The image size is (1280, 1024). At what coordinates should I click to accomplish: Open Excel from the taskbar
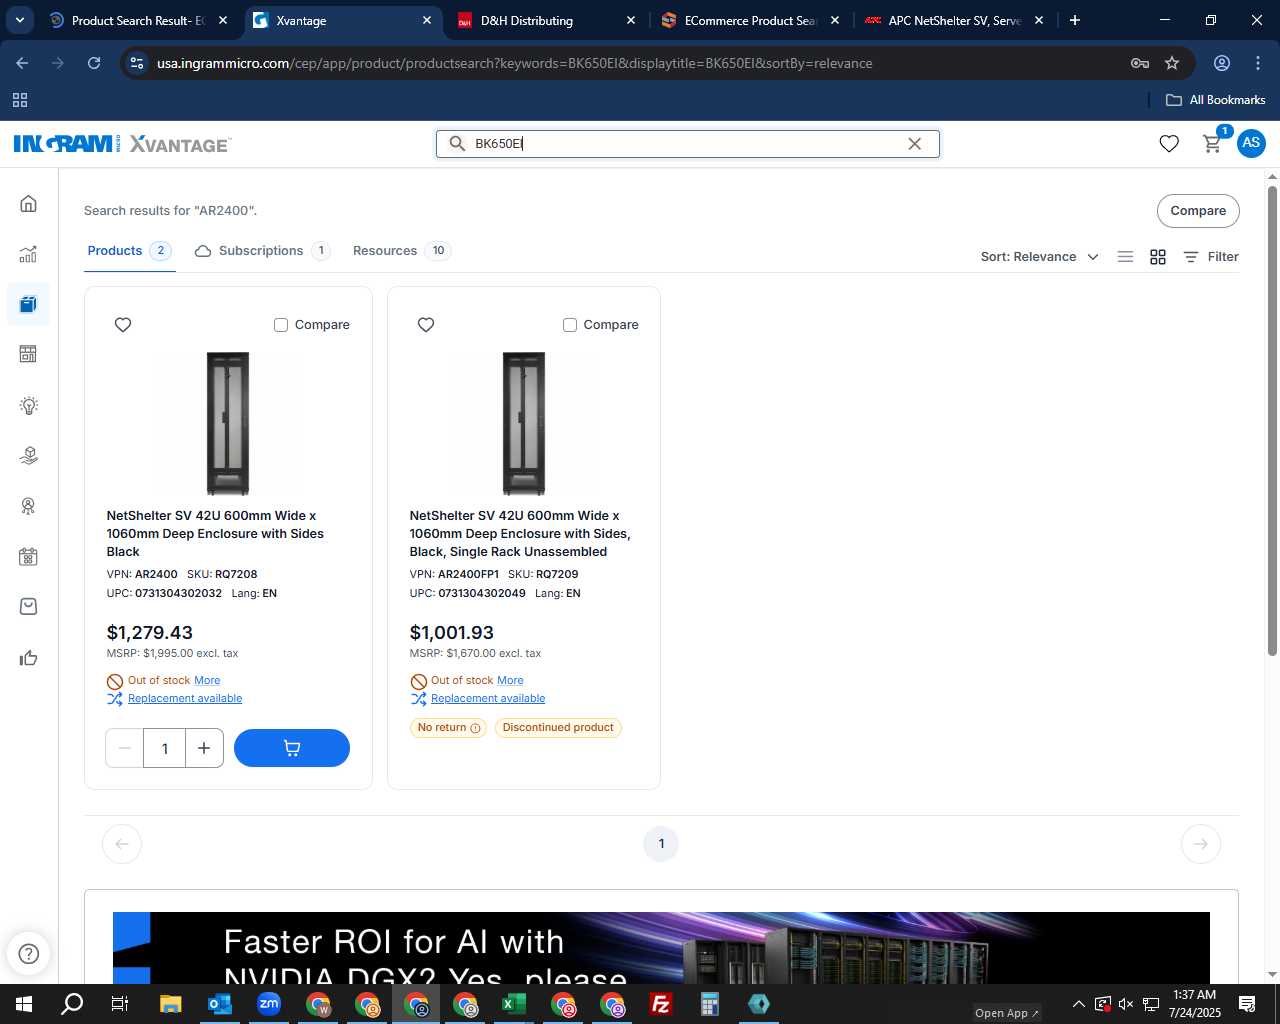click(514, 1004)
